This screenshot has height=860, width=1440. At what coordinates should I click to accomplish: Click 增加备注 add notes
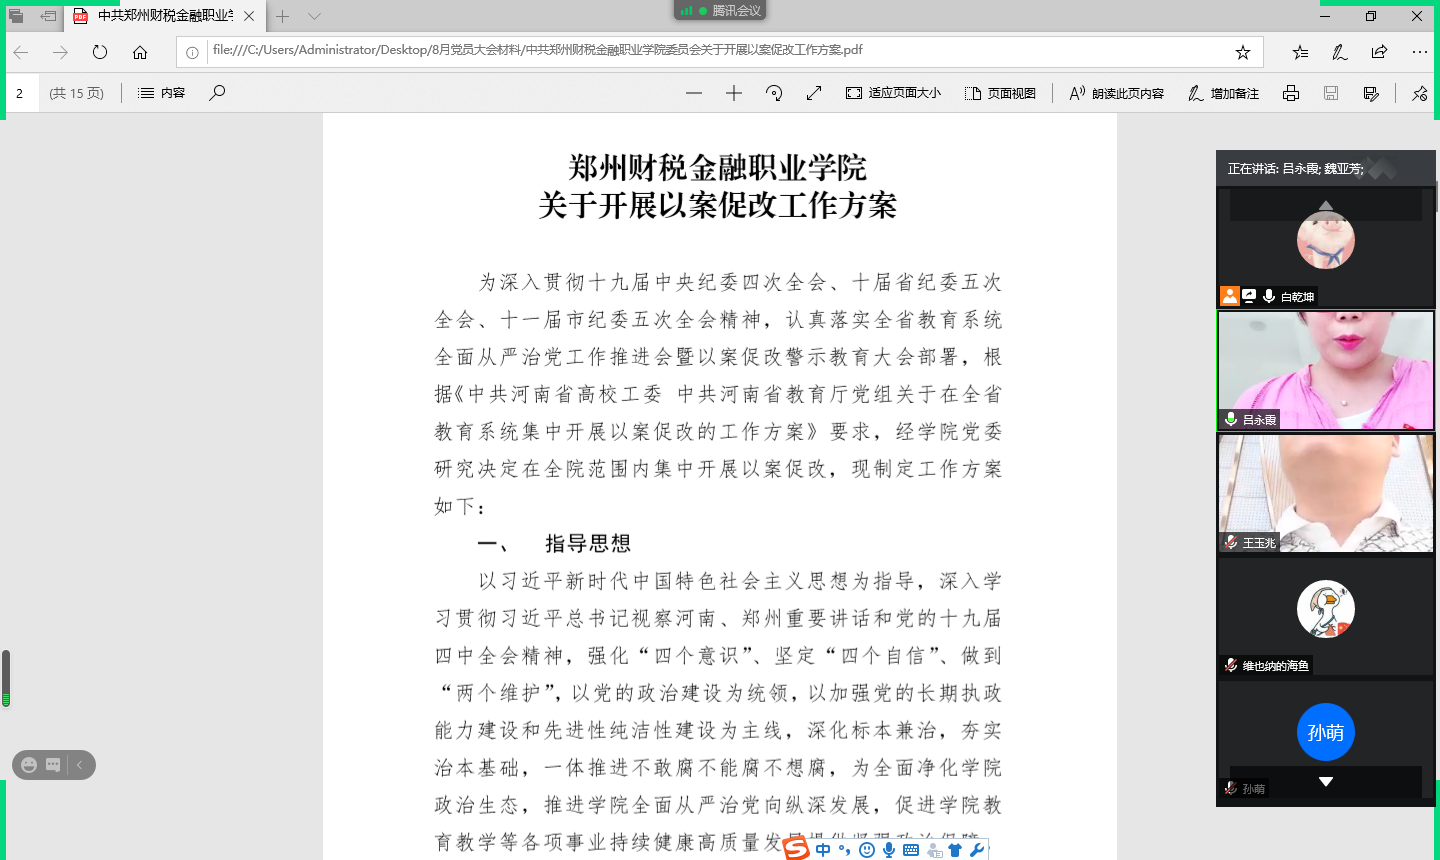pyautogui.click(x=1223, y=93)
